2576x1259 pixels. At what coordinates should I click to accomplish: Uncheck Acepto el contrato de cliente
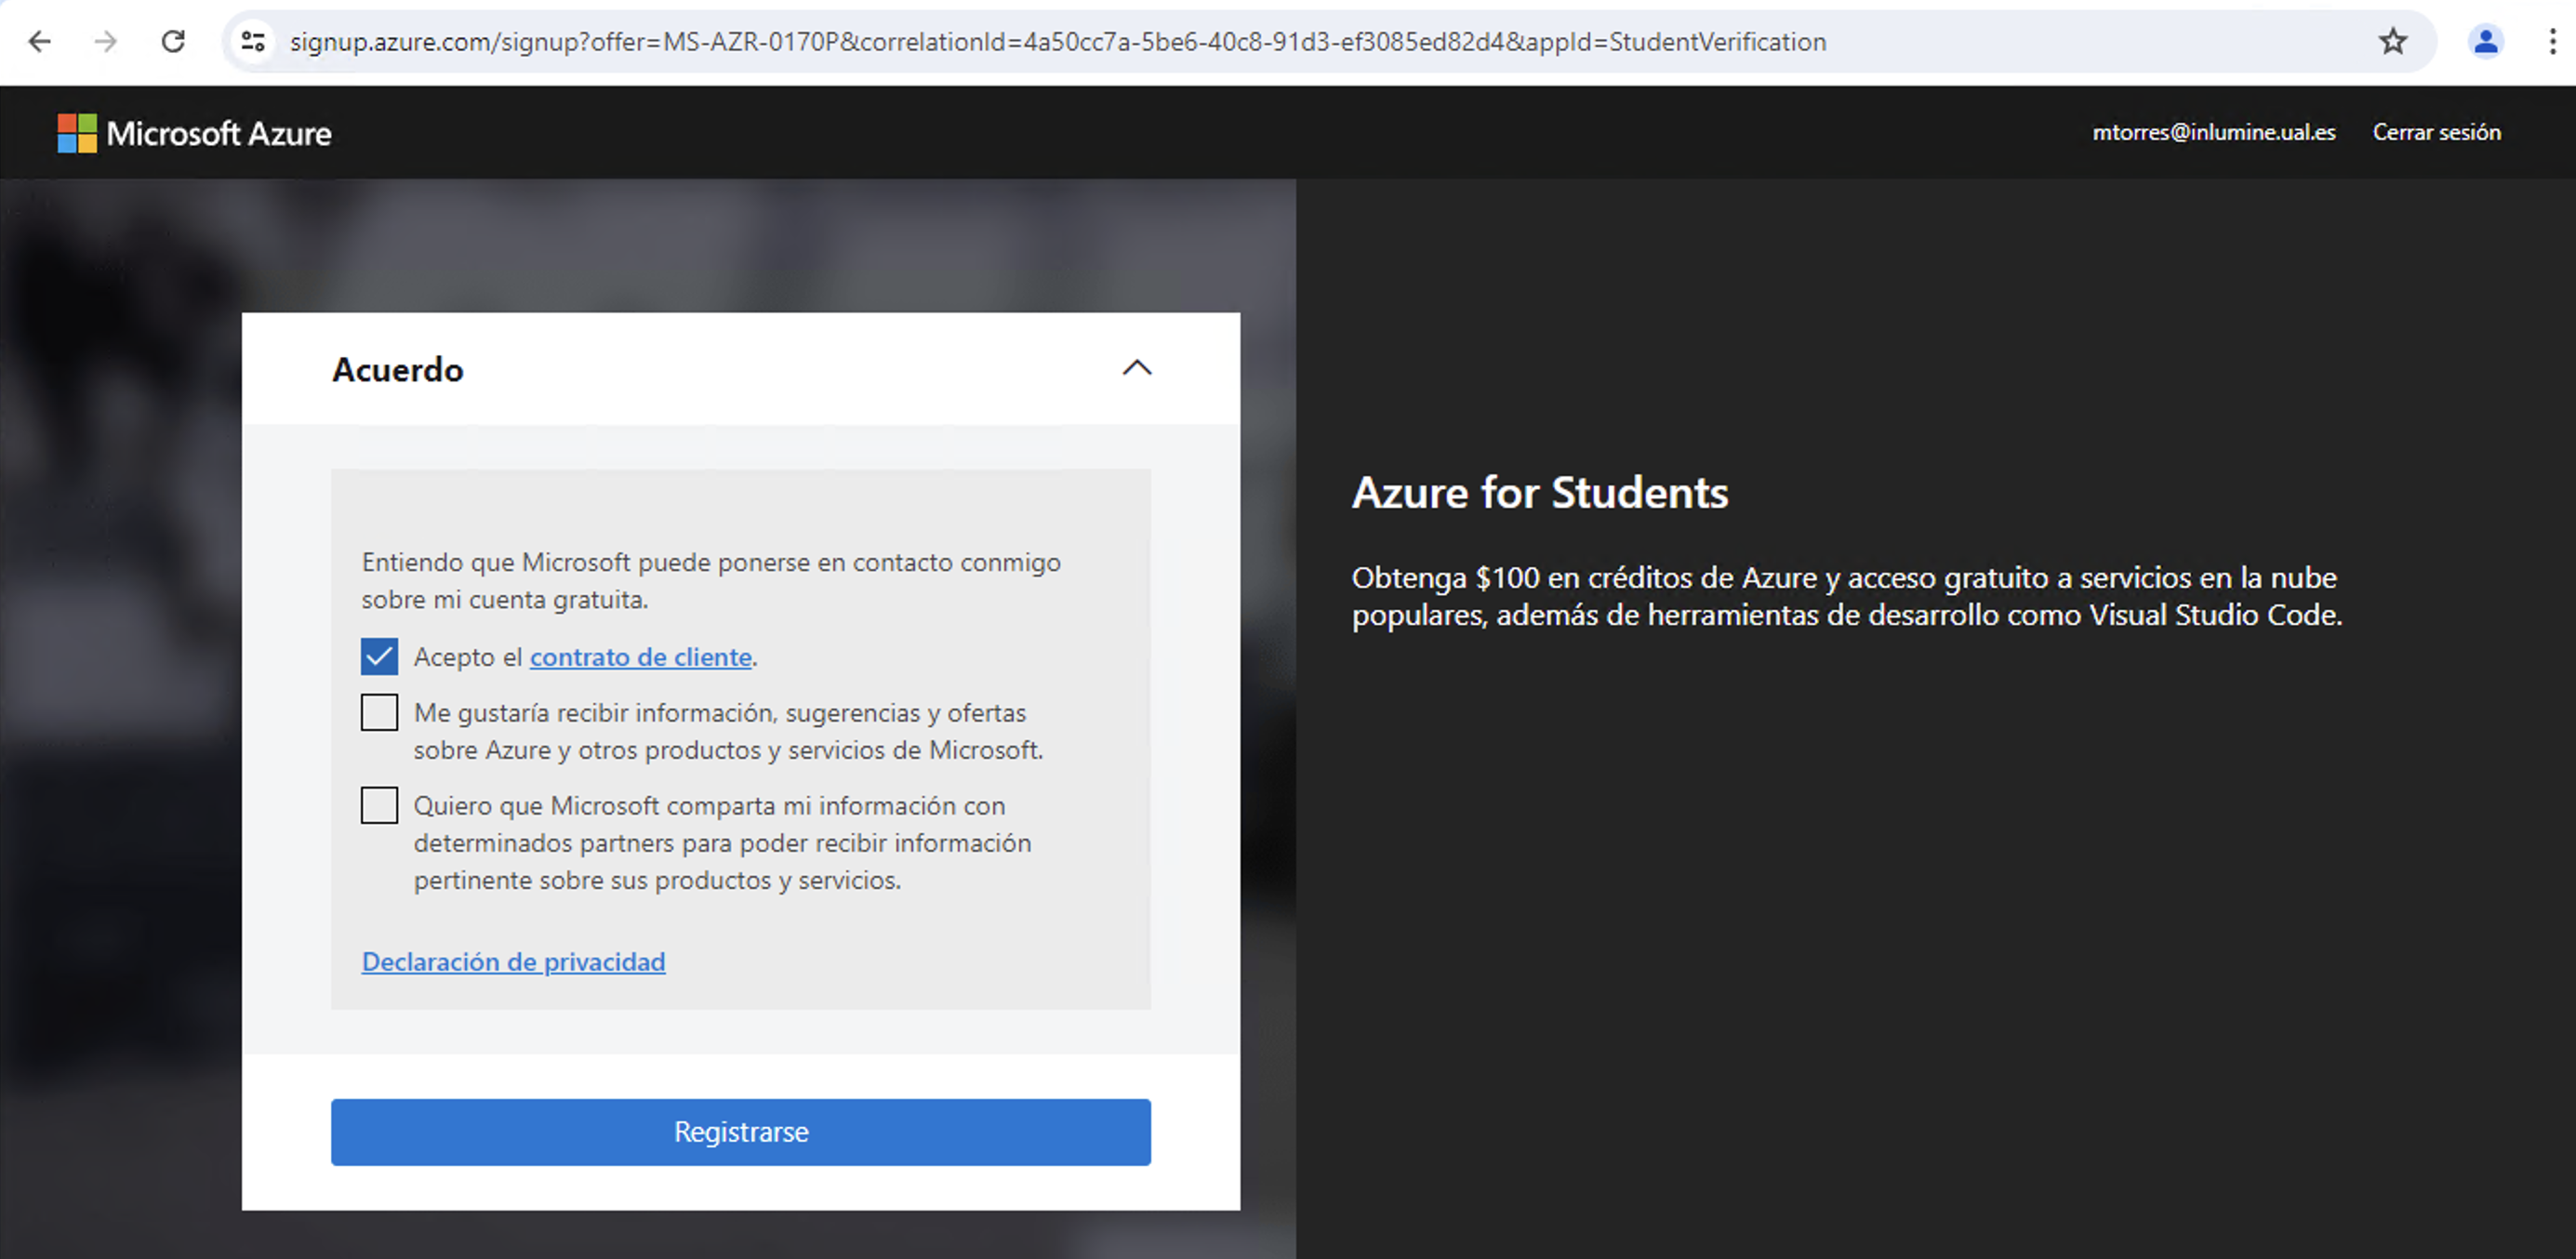pos(379,657)
